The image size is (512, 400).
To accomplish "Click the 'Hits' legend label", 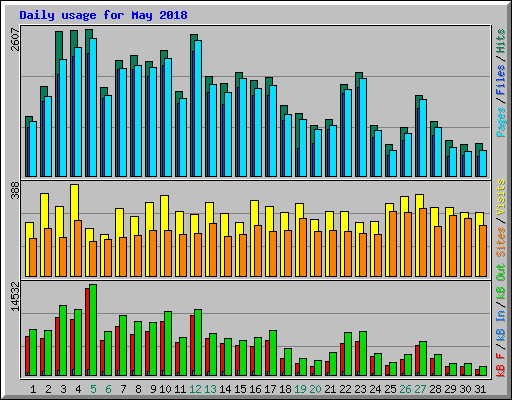I will [x=501, y=41].
